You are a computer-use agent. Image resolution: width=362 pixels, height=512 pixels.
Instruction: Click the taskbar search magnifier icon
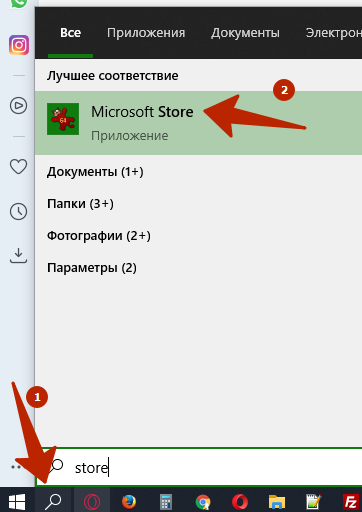53,501
